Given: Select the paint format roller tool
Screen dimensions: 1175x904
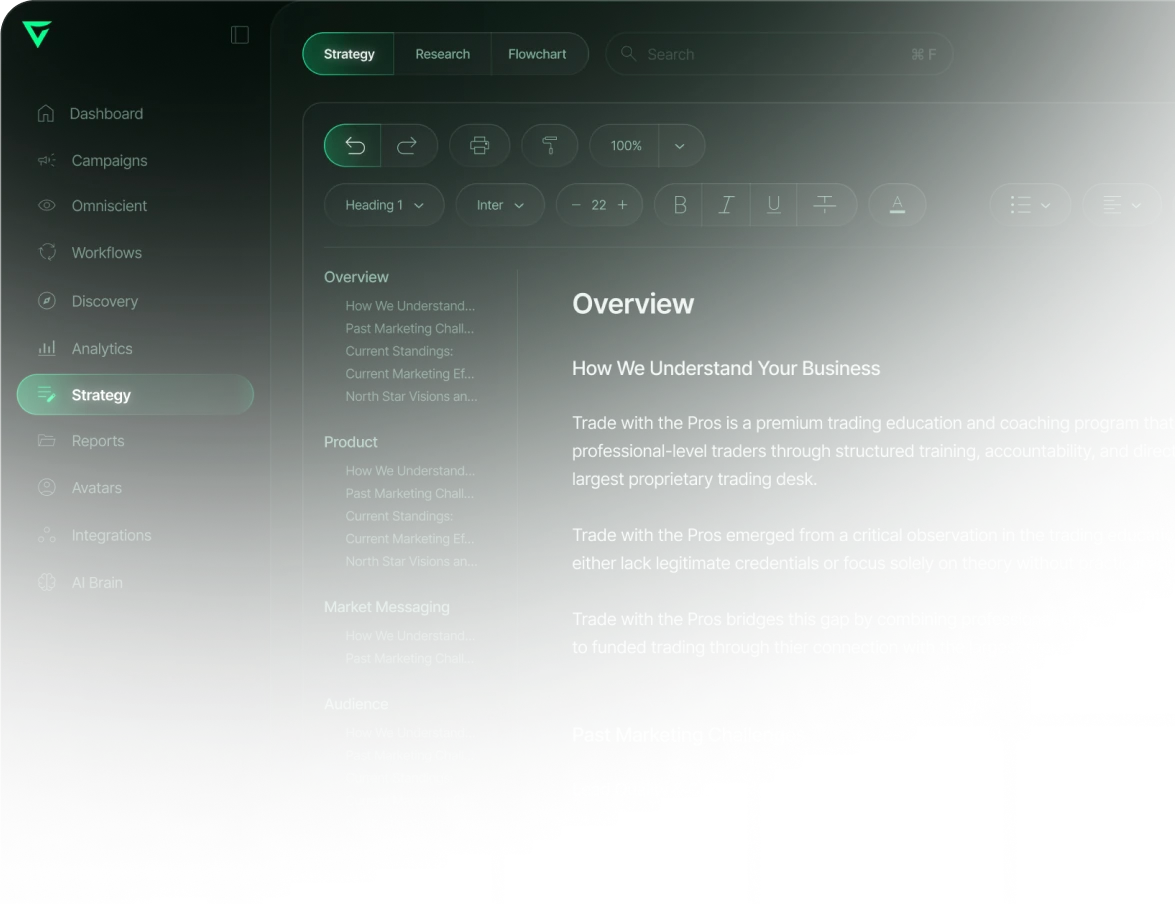Looking at the screenshot, I should [x=549, y=145].
